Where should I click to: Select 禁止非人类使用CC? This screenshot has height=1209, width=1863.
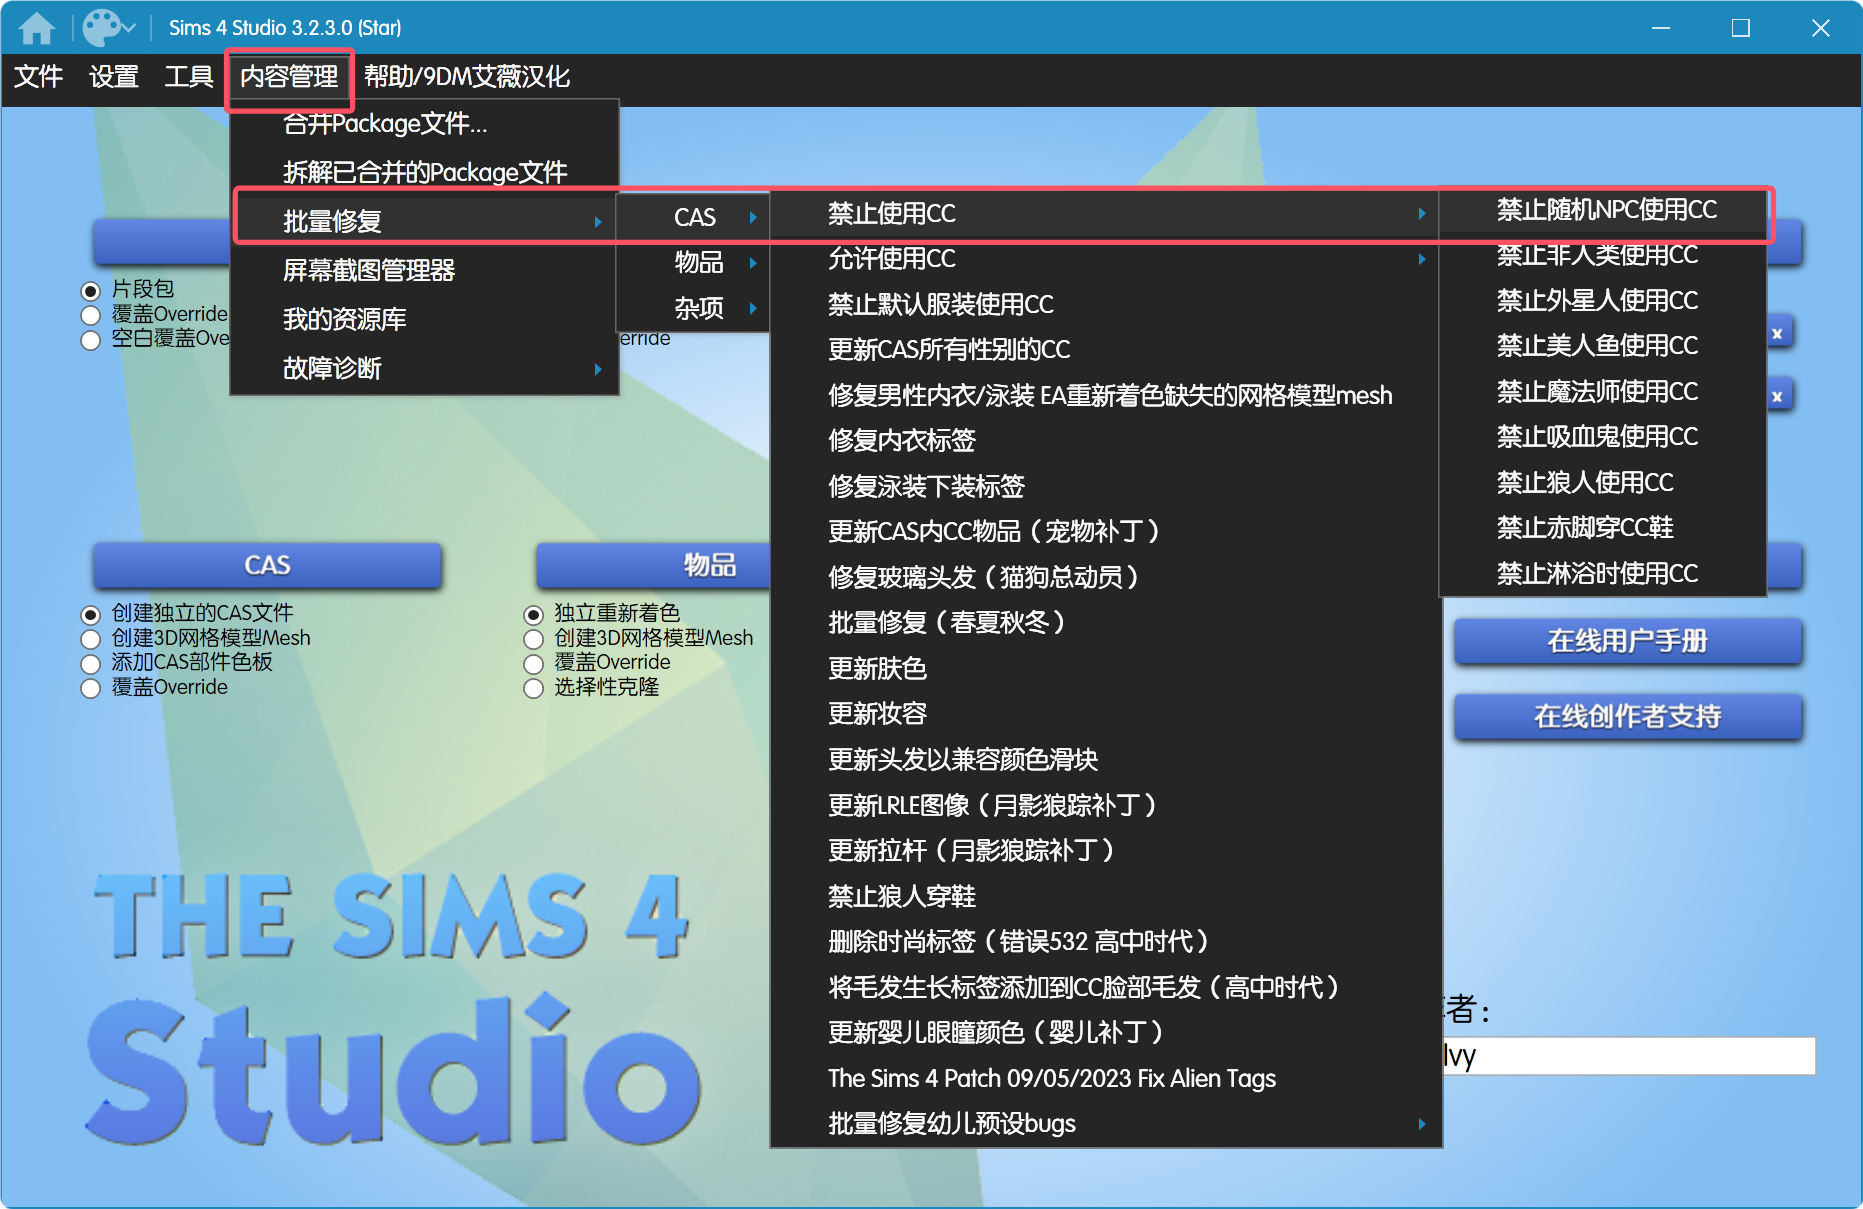click(1603, 255)
